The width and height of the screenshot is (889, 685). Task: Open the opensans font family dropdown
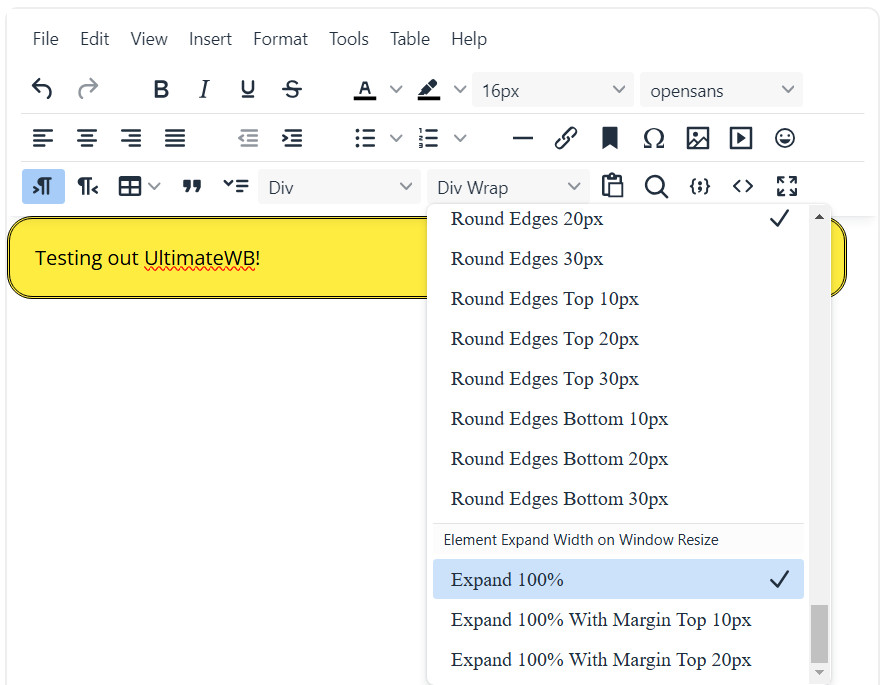[721, 90]
